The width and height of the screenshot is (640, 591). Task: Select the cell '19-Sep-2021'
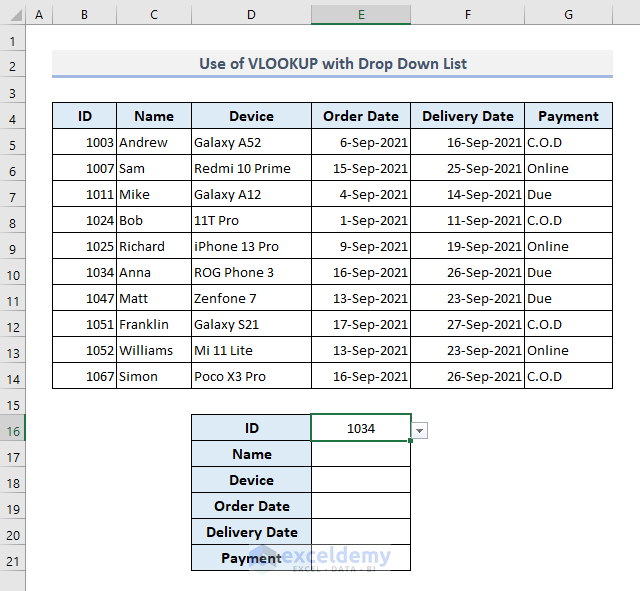(468, 246)
